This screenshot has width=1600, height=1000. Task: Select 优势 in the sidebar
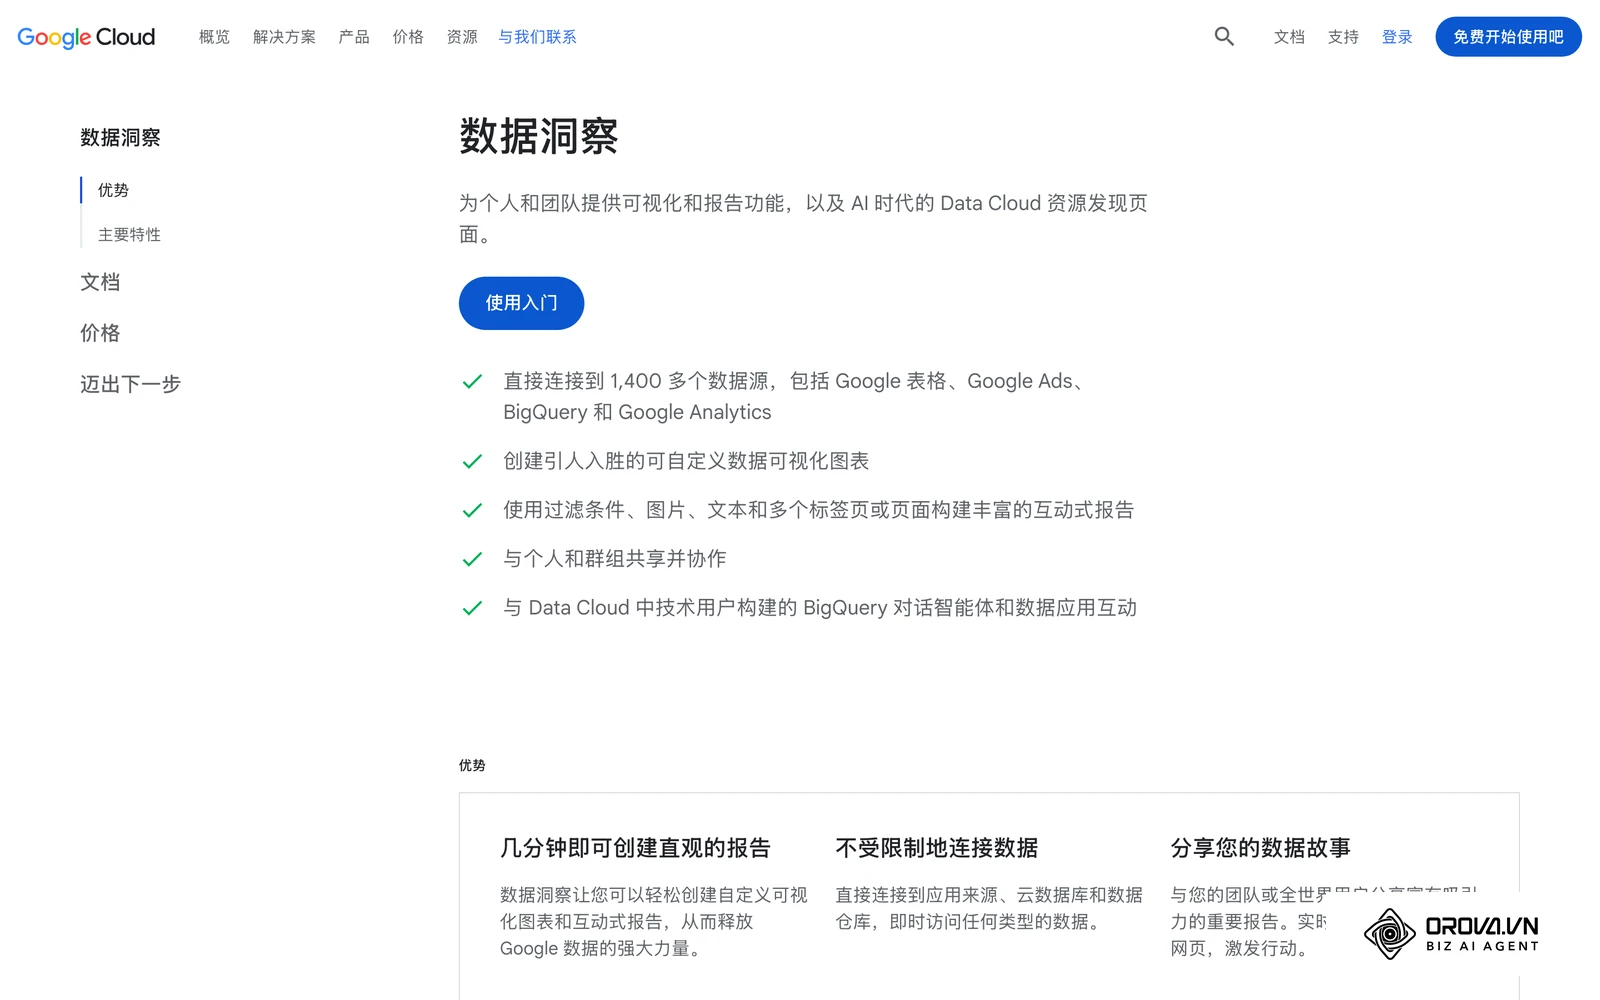[x=113, y=190]
